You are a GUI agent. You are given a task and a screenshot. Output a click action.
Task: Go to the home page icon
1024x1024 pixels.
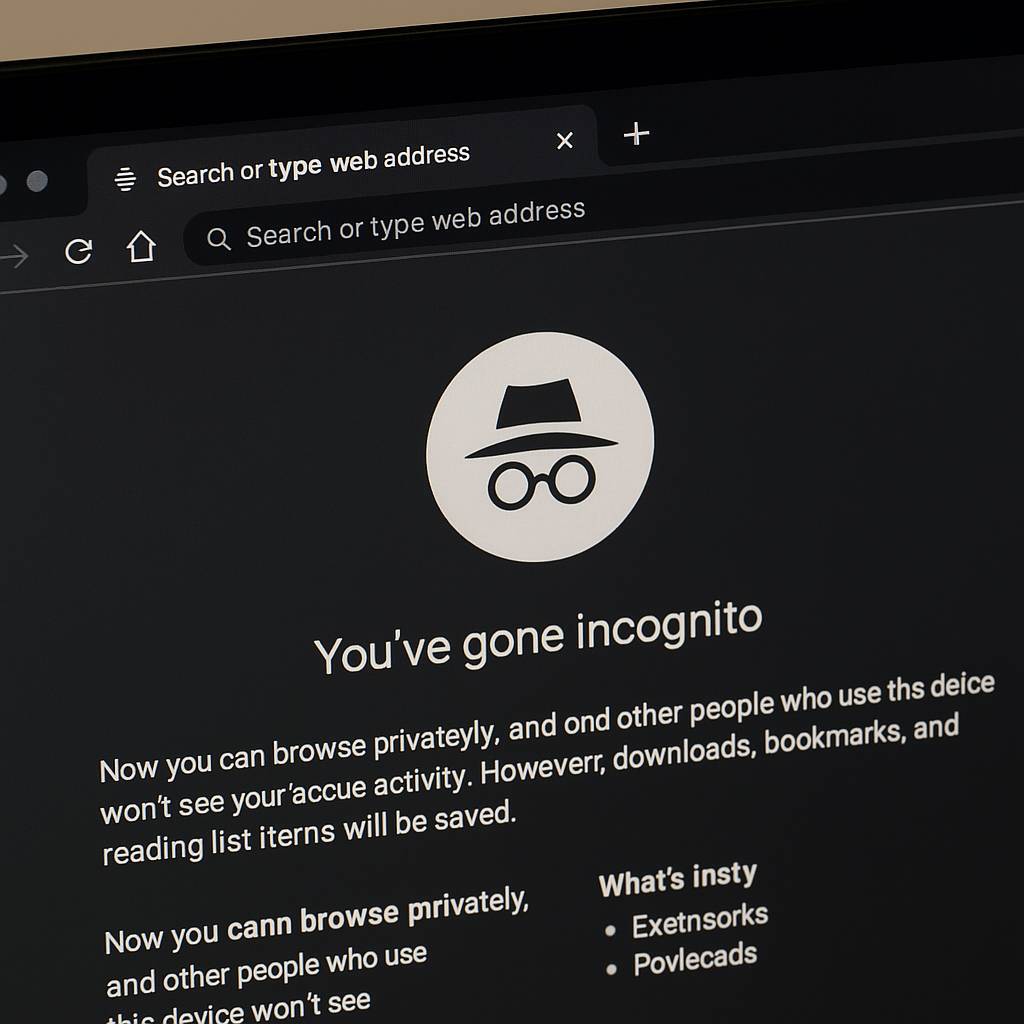(141, 246)
